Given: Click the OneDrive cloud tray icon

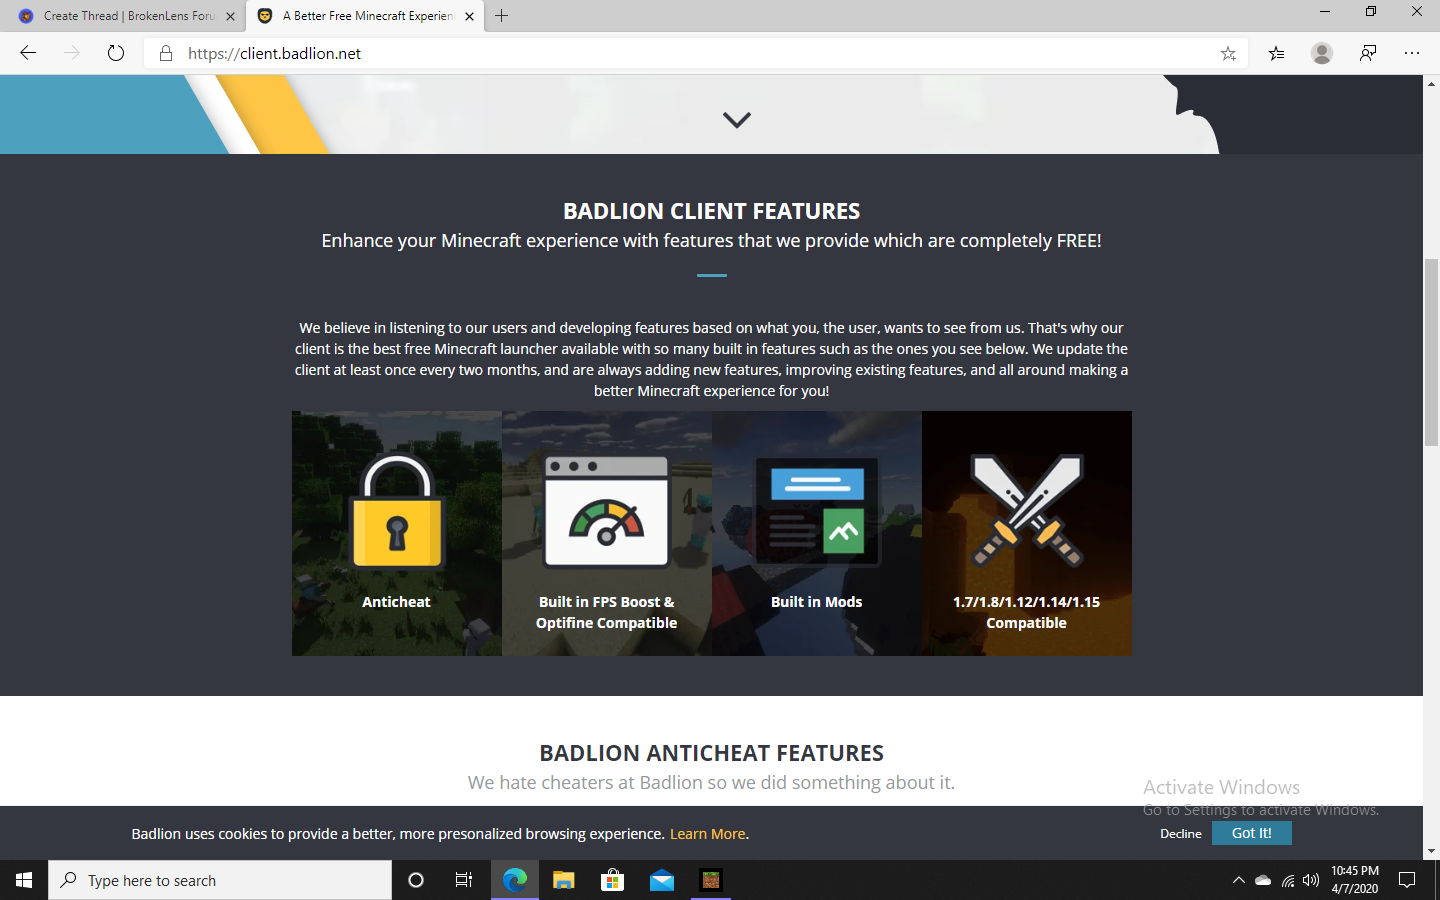Looking at the screenshot, I should [x=1263, y=880].
